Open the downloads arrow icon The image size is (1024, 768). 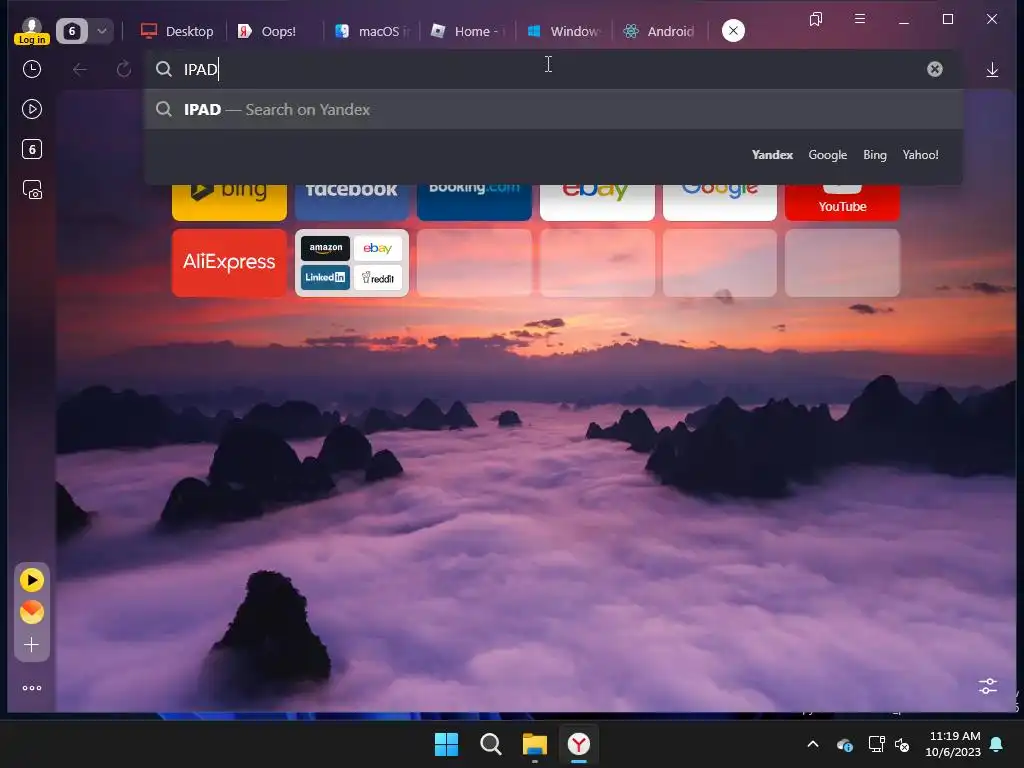pos(992,70)
